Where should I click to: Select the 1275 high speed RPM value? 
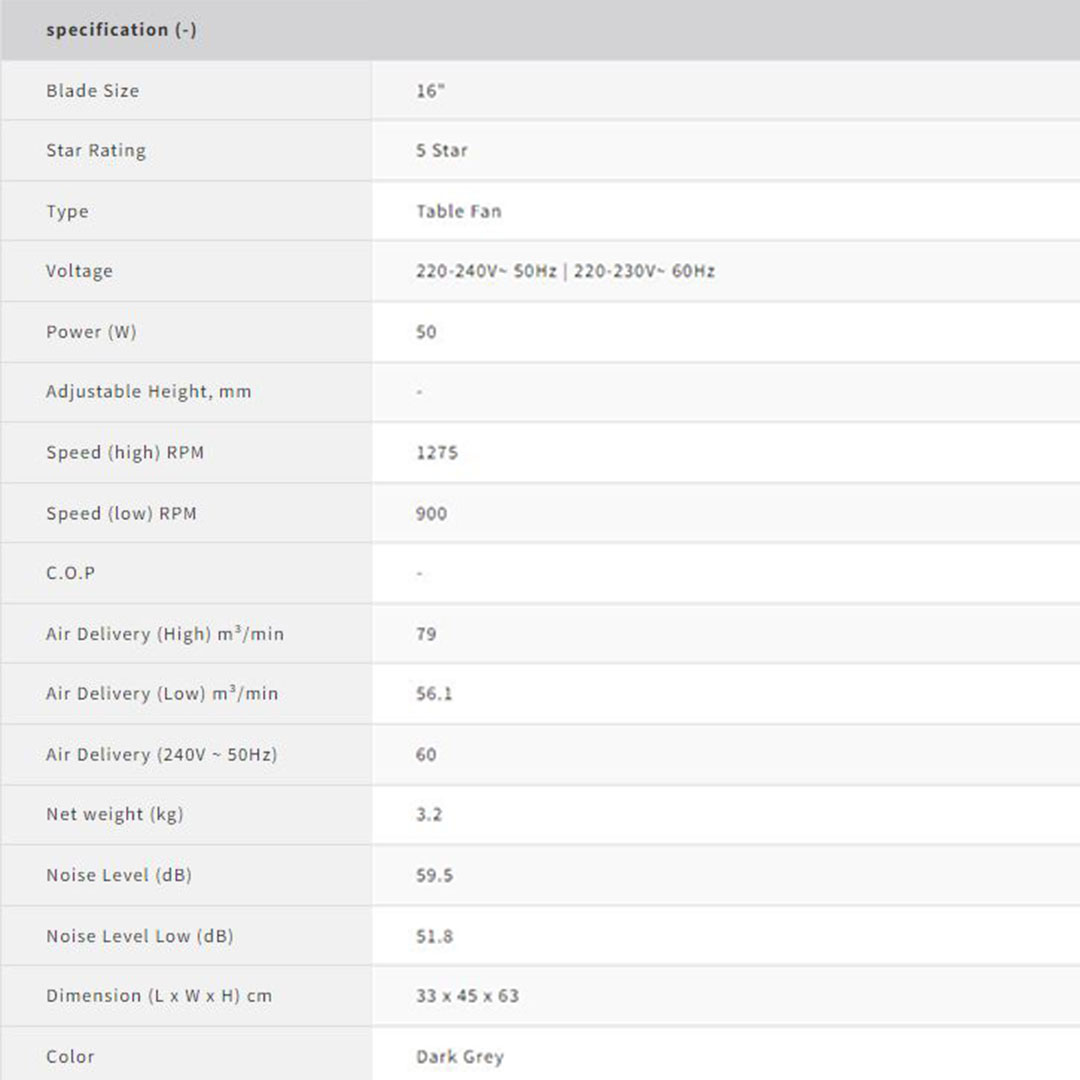pos(437,453)
